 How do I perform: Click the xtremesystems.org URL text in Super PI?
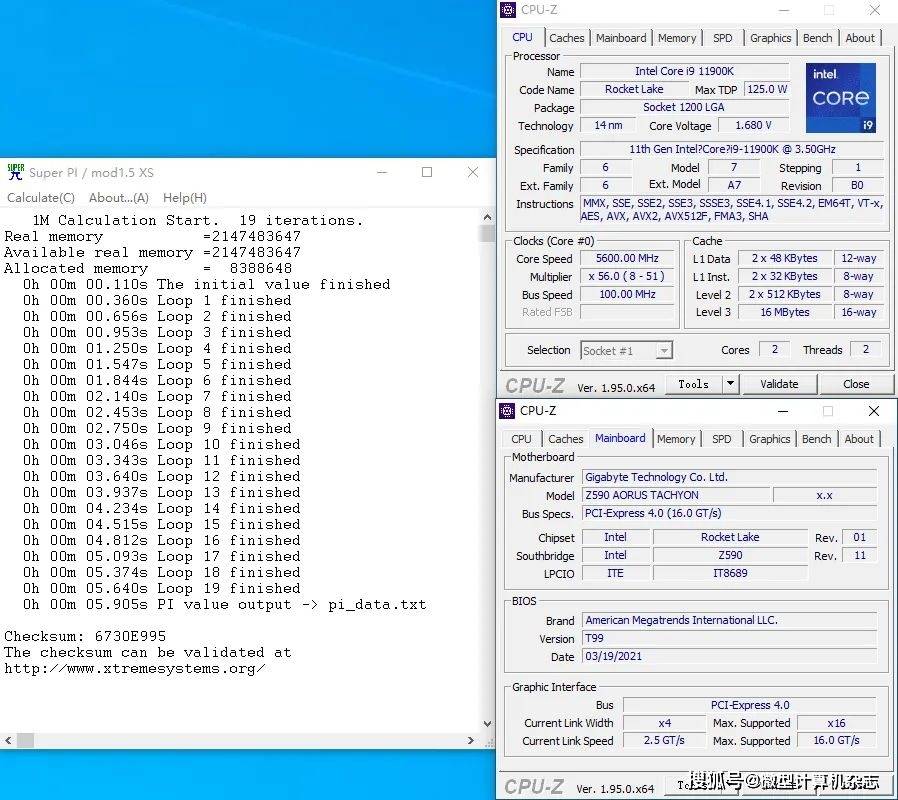coord(135,668)
